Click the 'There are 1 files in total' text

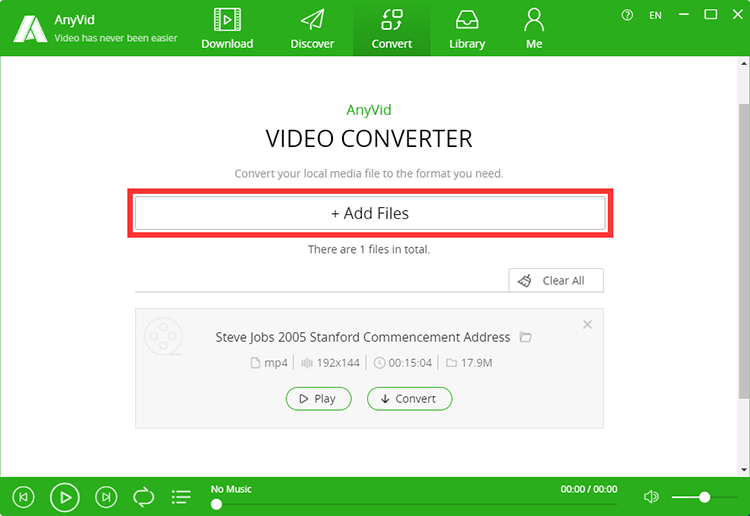coord(369,249)
